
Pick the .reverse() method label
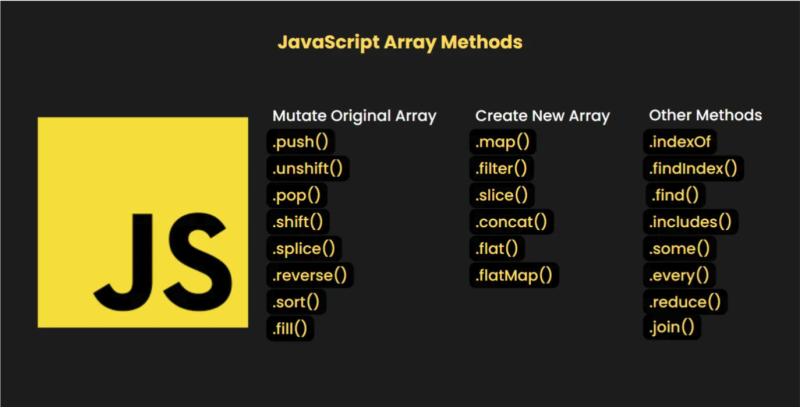(312, 274)
